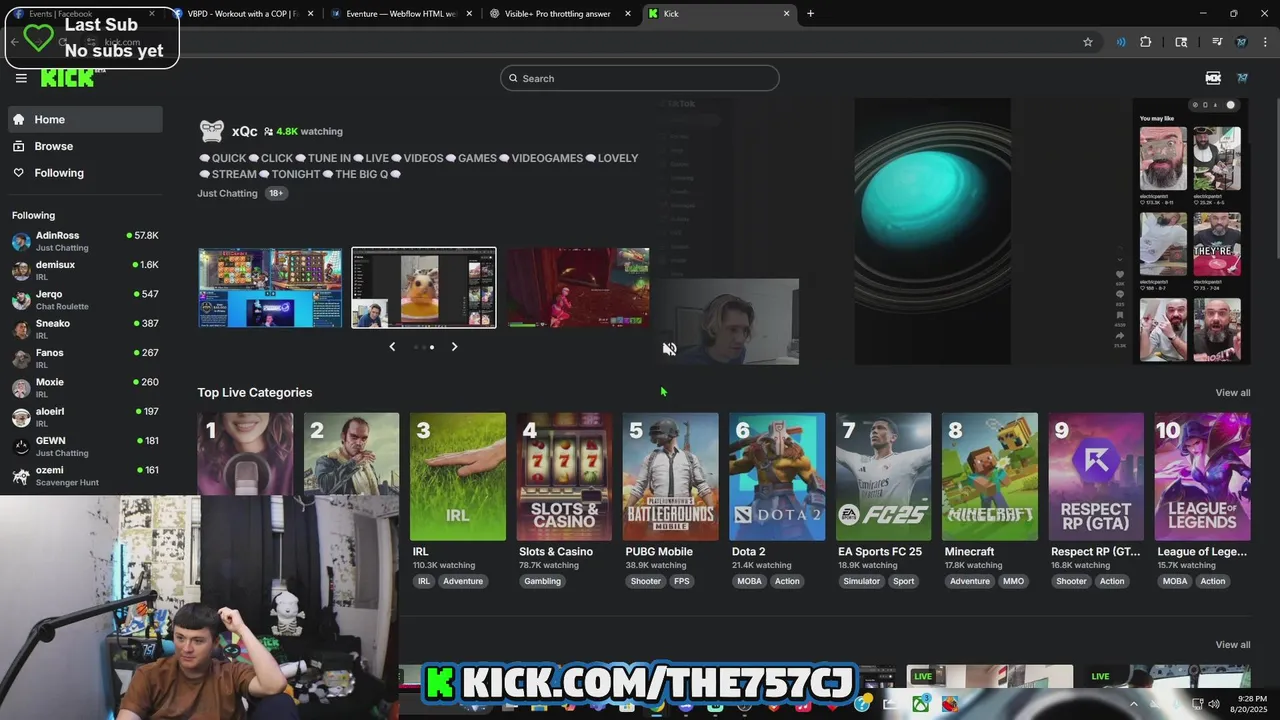
Task: Open Sneako channel avatar in sidebar
Action: pyautogui.click(x=21, y=329)
